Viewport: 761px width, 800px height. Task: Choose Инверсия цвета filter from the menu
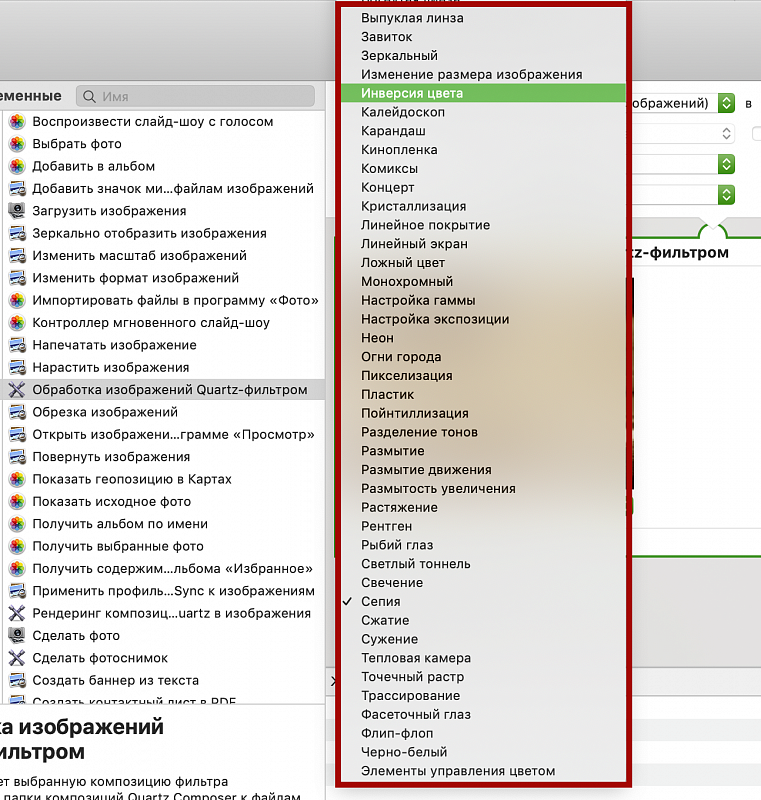(483, 93)
